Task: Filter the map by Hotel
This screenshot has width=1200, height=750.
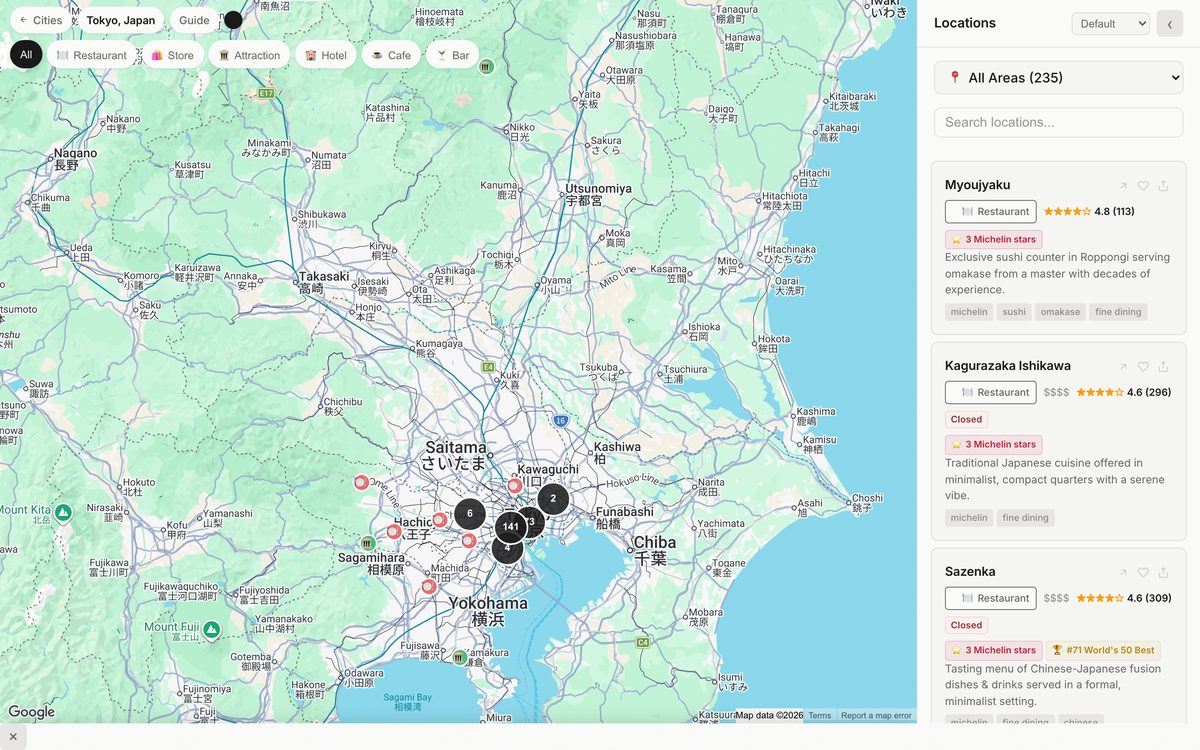Action: [326, 55]
